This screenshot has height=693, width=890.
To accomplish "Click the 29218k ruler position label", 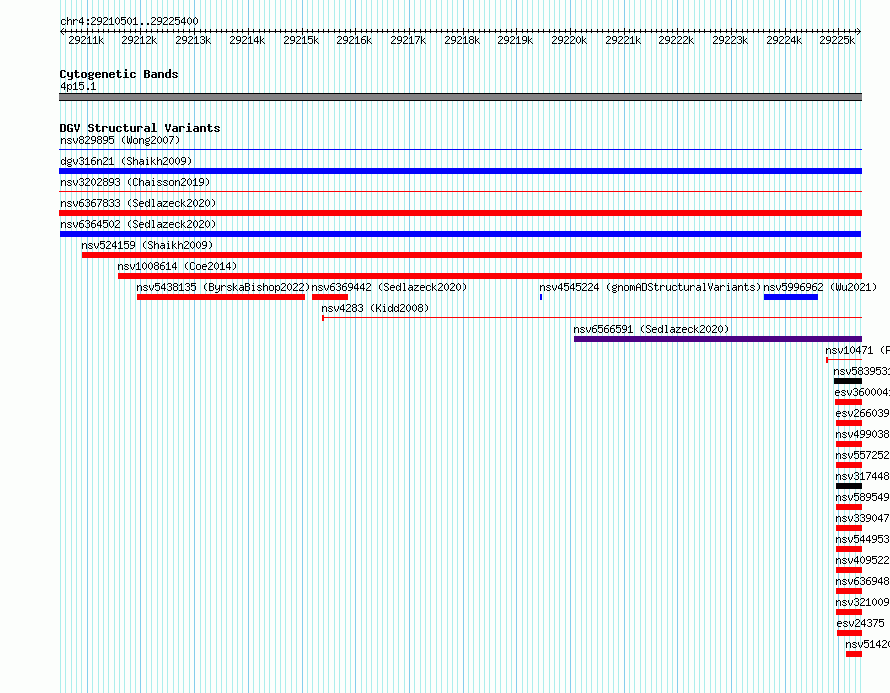I will click(x=462, y=40).
